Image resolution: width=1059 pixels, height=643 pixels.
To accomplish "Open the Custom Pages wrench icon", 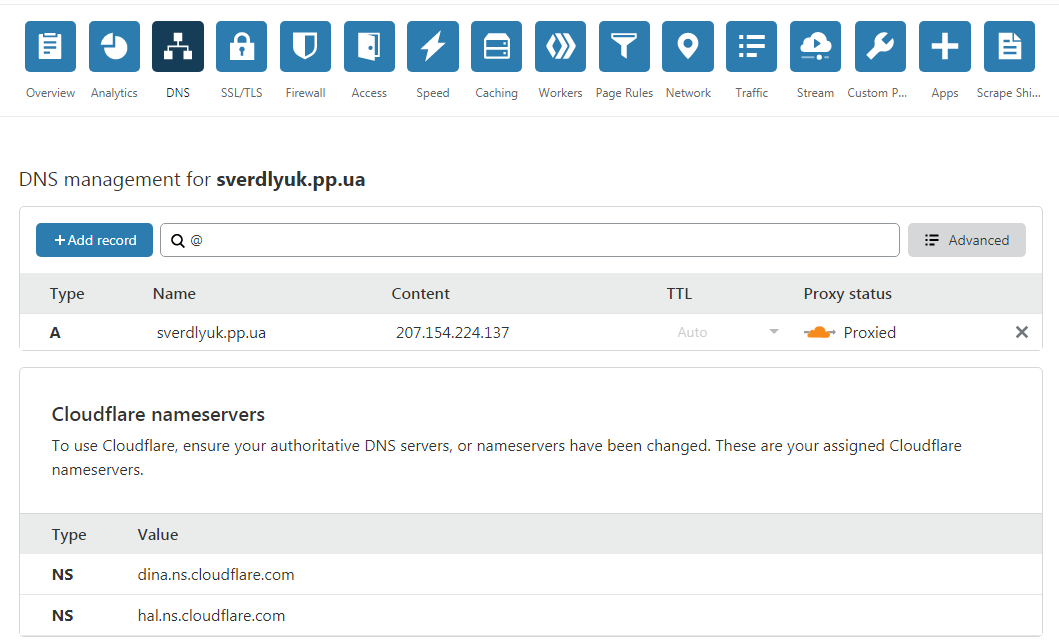I will [880, 47].
